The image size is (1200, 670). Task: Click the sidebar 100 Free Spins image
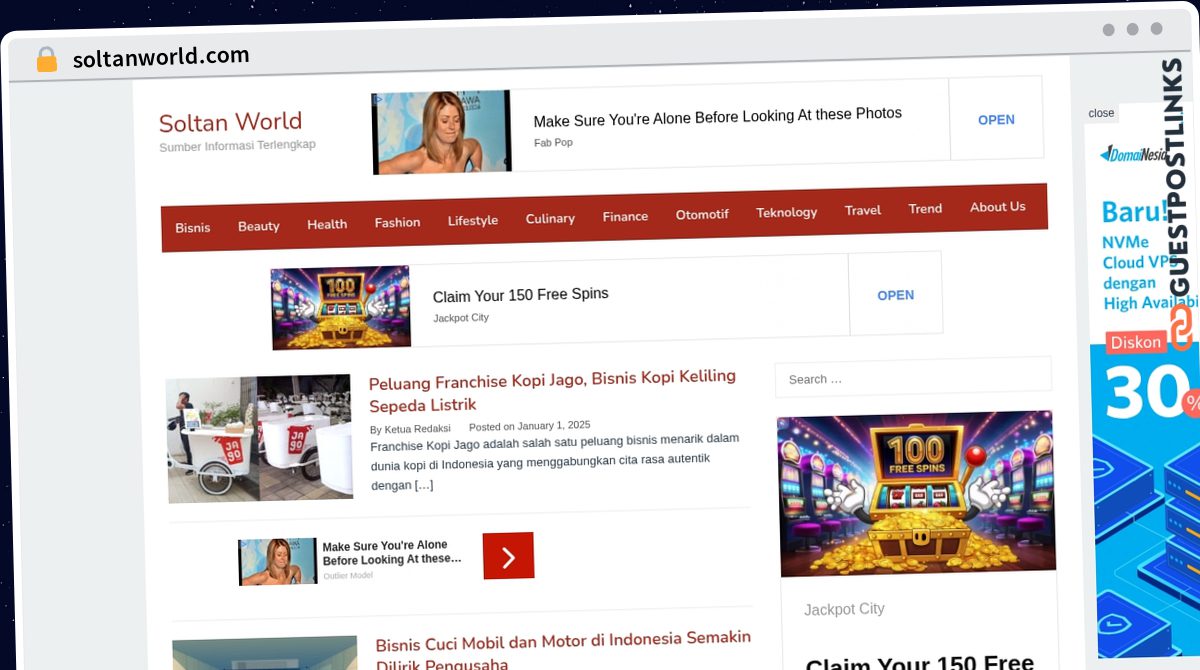(x=916, y=493)
